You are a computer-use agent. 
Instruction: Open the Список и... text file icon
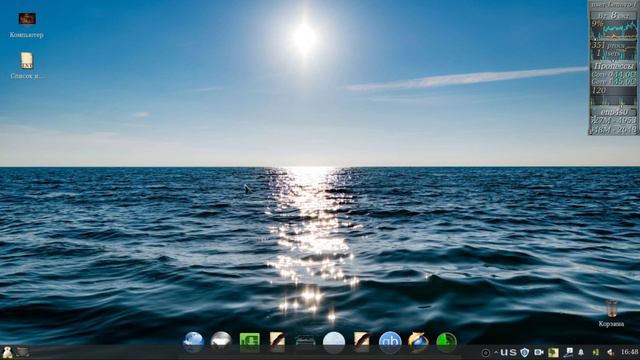point(27,60)
